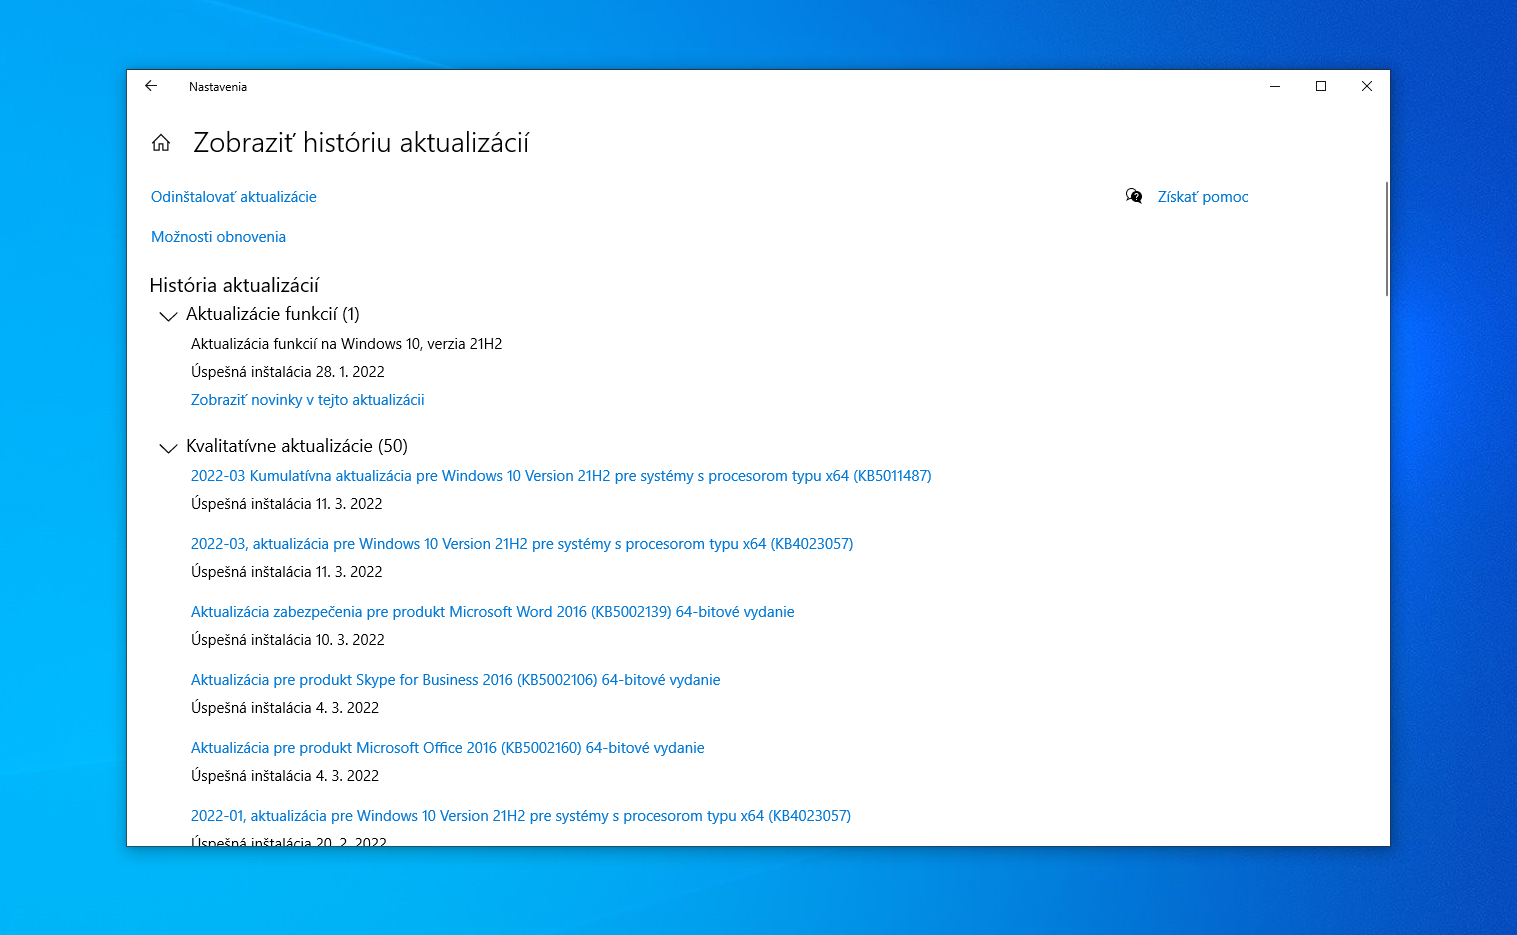
Task: Open Microsoft Office 2016 KB5002160 link
Action: (448, 748)
